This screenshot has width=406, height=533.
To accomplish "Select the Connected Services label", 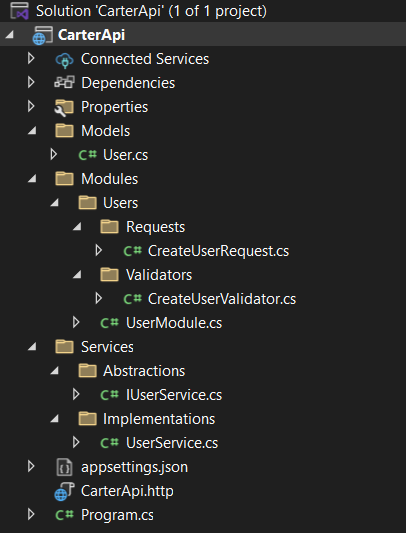I will 145,59.
